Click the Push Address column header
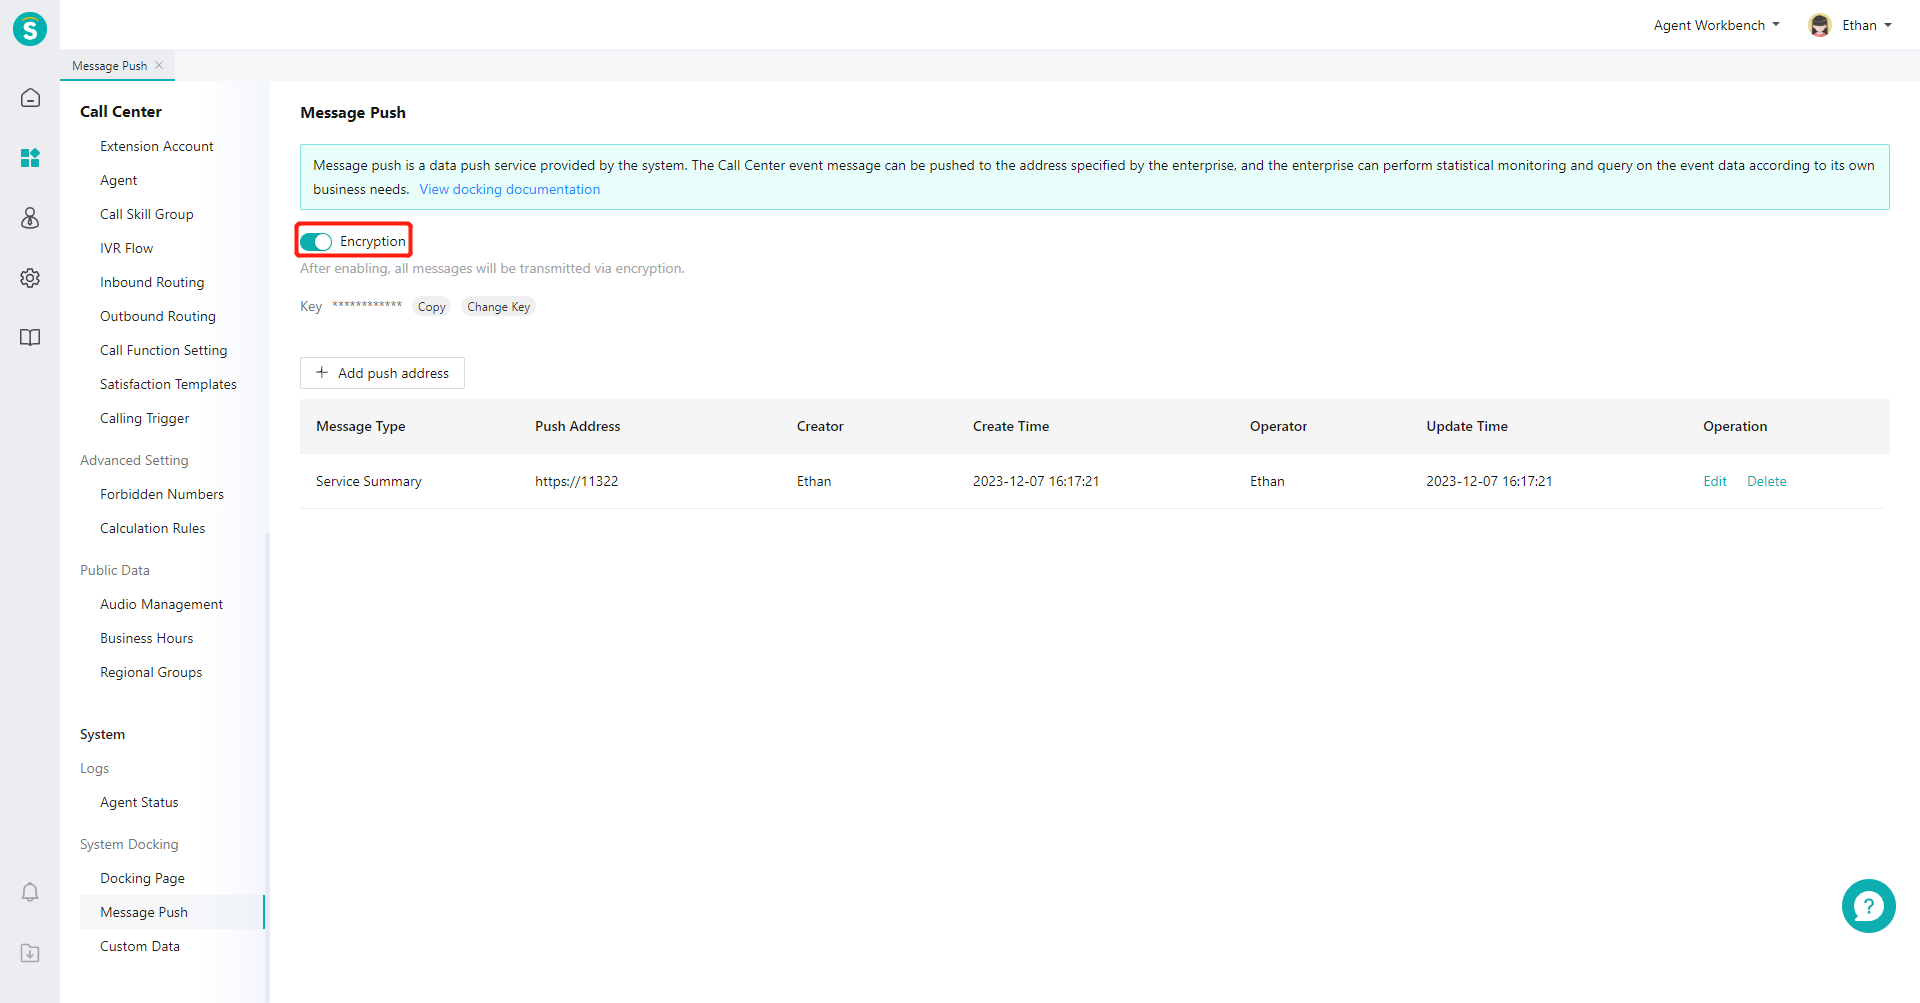The width and height of the screenshot is (1920, 1003). [x=577, y=426]
